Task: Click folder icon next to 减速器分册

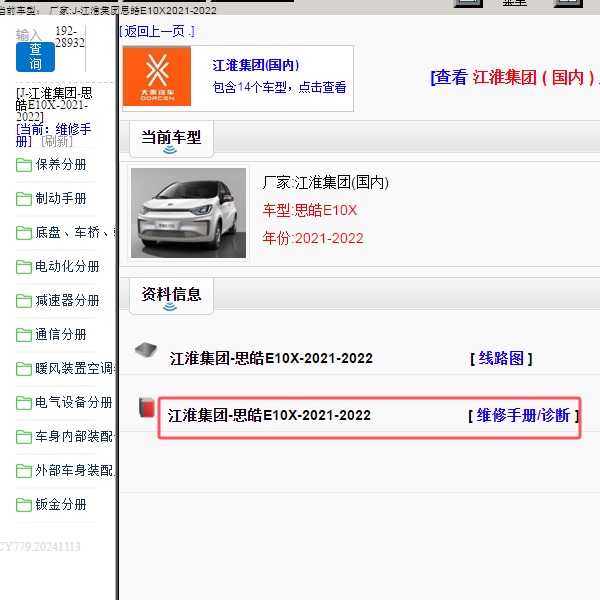Action: coord(24,301)
